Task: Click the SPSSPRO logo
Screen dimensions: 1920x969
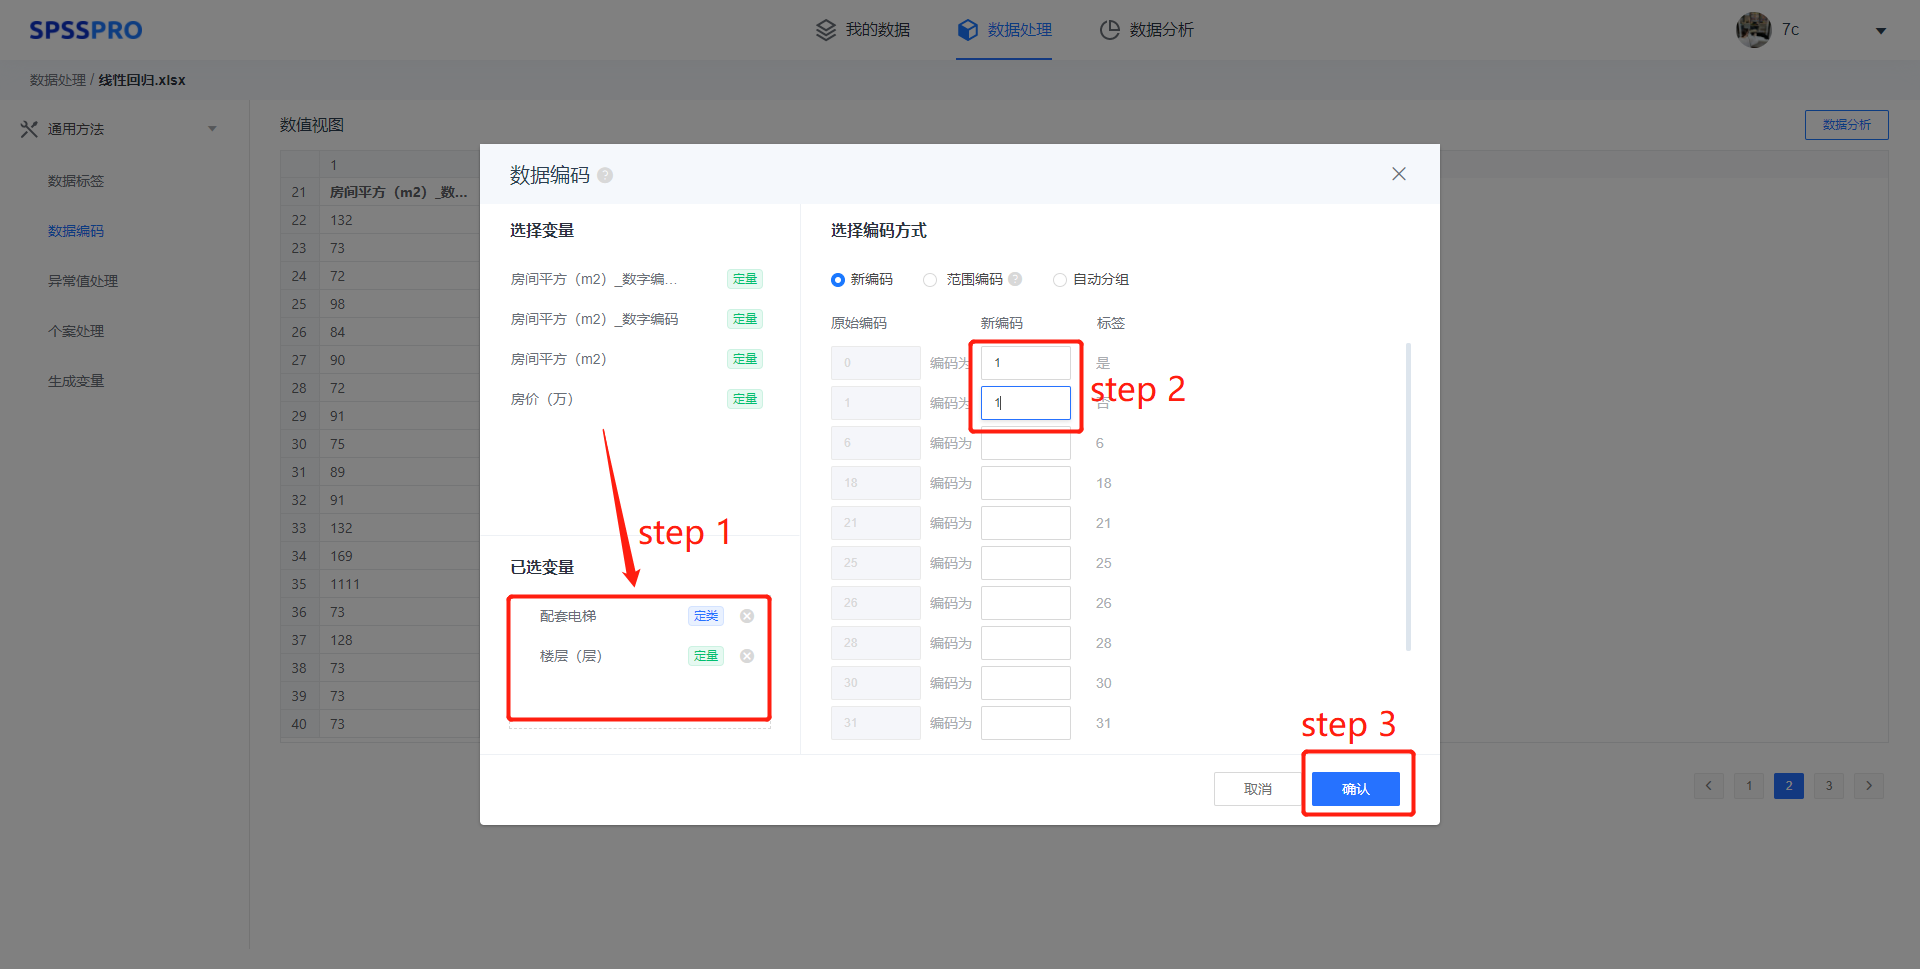Action: 86,30
